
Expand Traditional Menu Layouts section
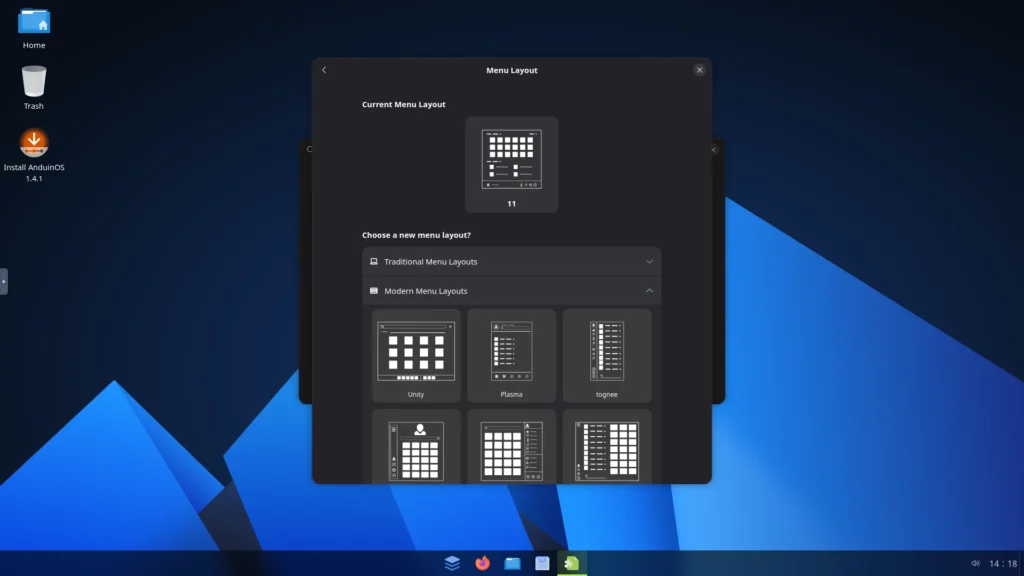[x=511, y=261]
